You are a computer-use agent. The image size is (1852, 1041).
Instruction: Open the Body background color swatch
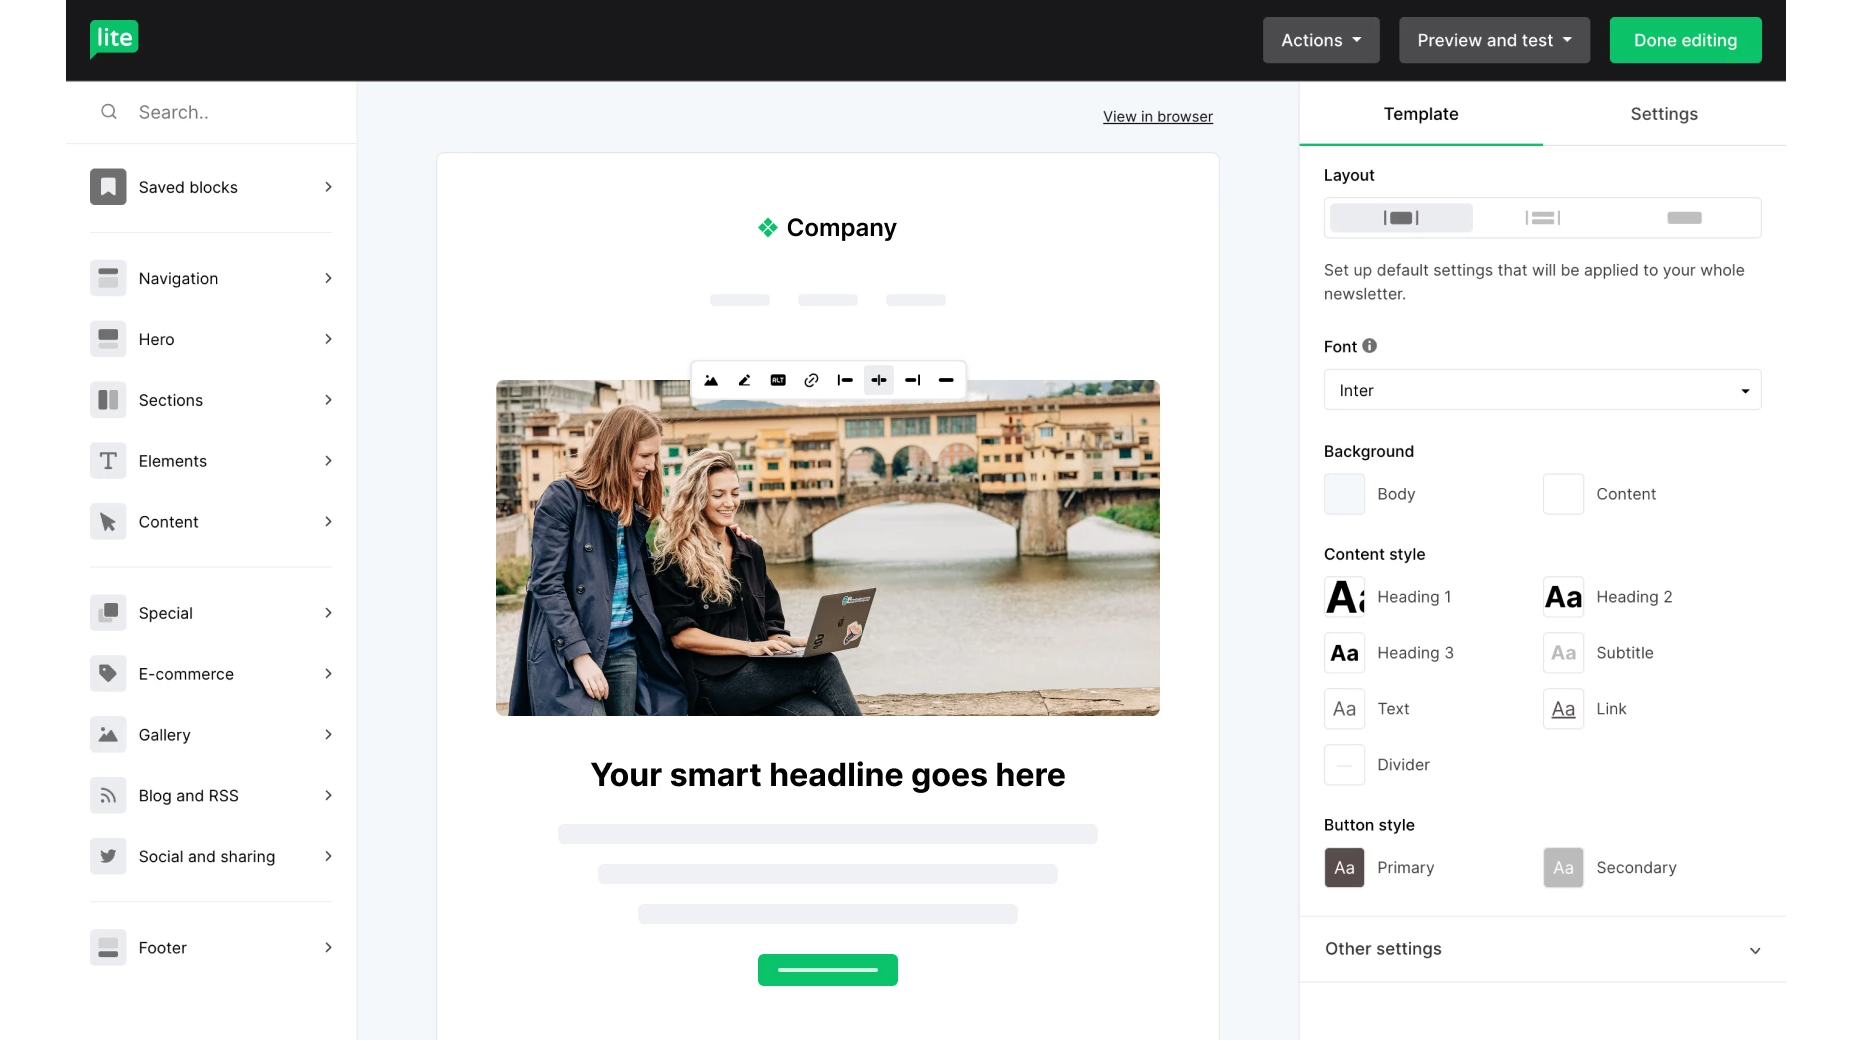[x=1344, y=494]
